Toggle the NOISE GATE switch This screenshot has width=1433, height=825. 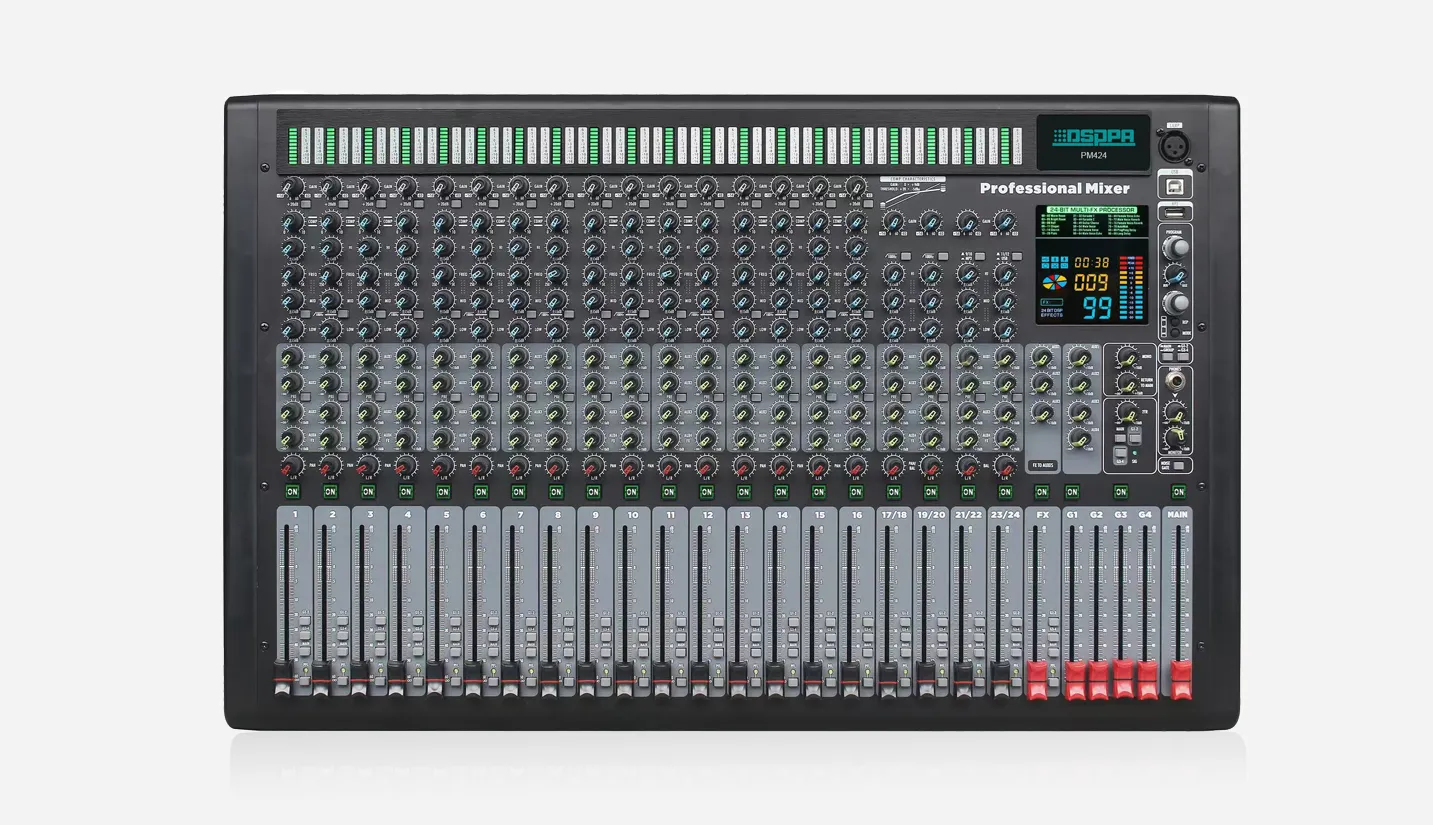(x=1177, y=465)
